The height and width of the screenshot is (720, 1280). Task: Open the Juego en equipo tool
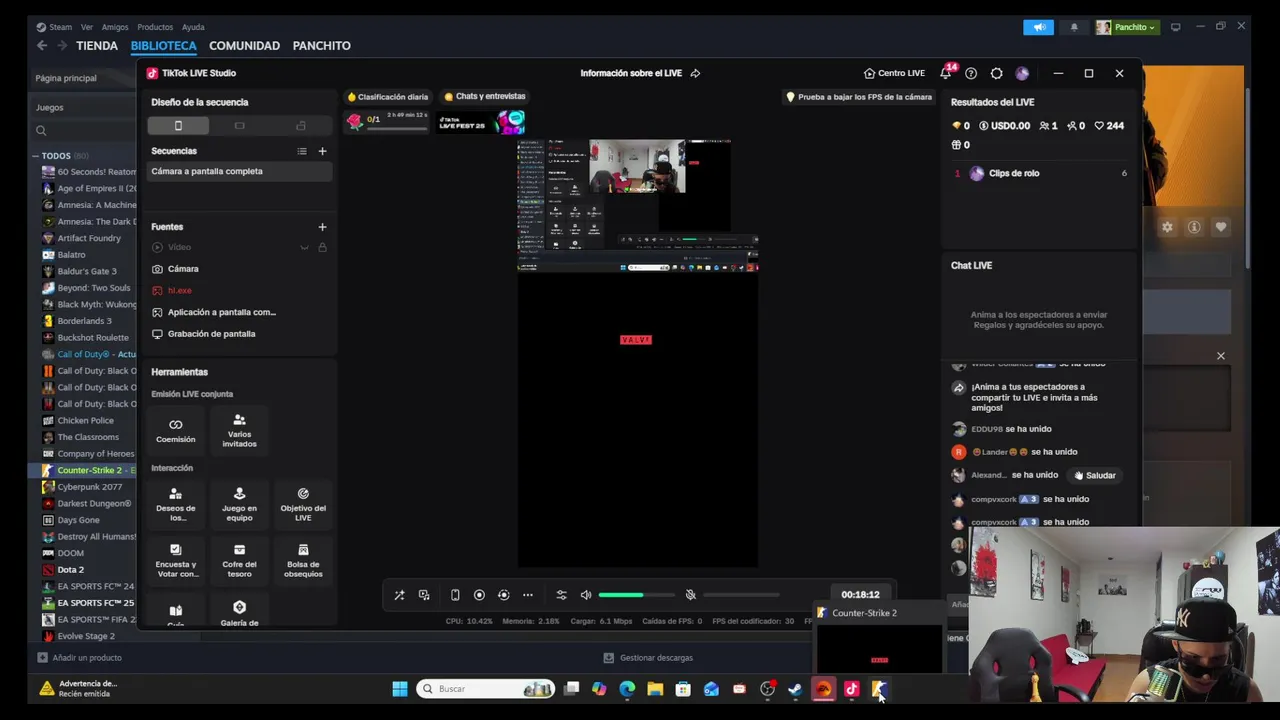click(x=239, y=504)
